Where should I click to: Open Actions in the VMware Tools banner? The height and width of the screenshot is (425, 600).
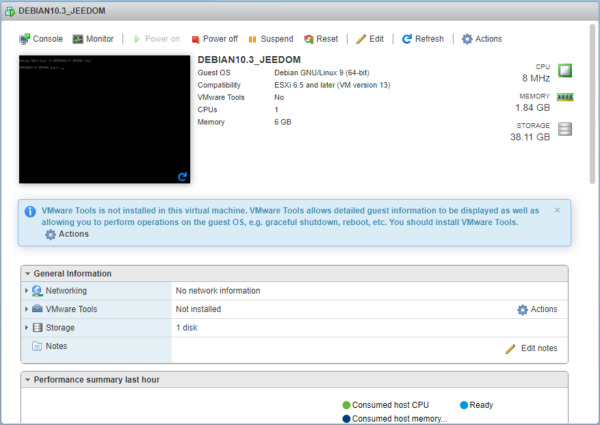coord(67,234)
